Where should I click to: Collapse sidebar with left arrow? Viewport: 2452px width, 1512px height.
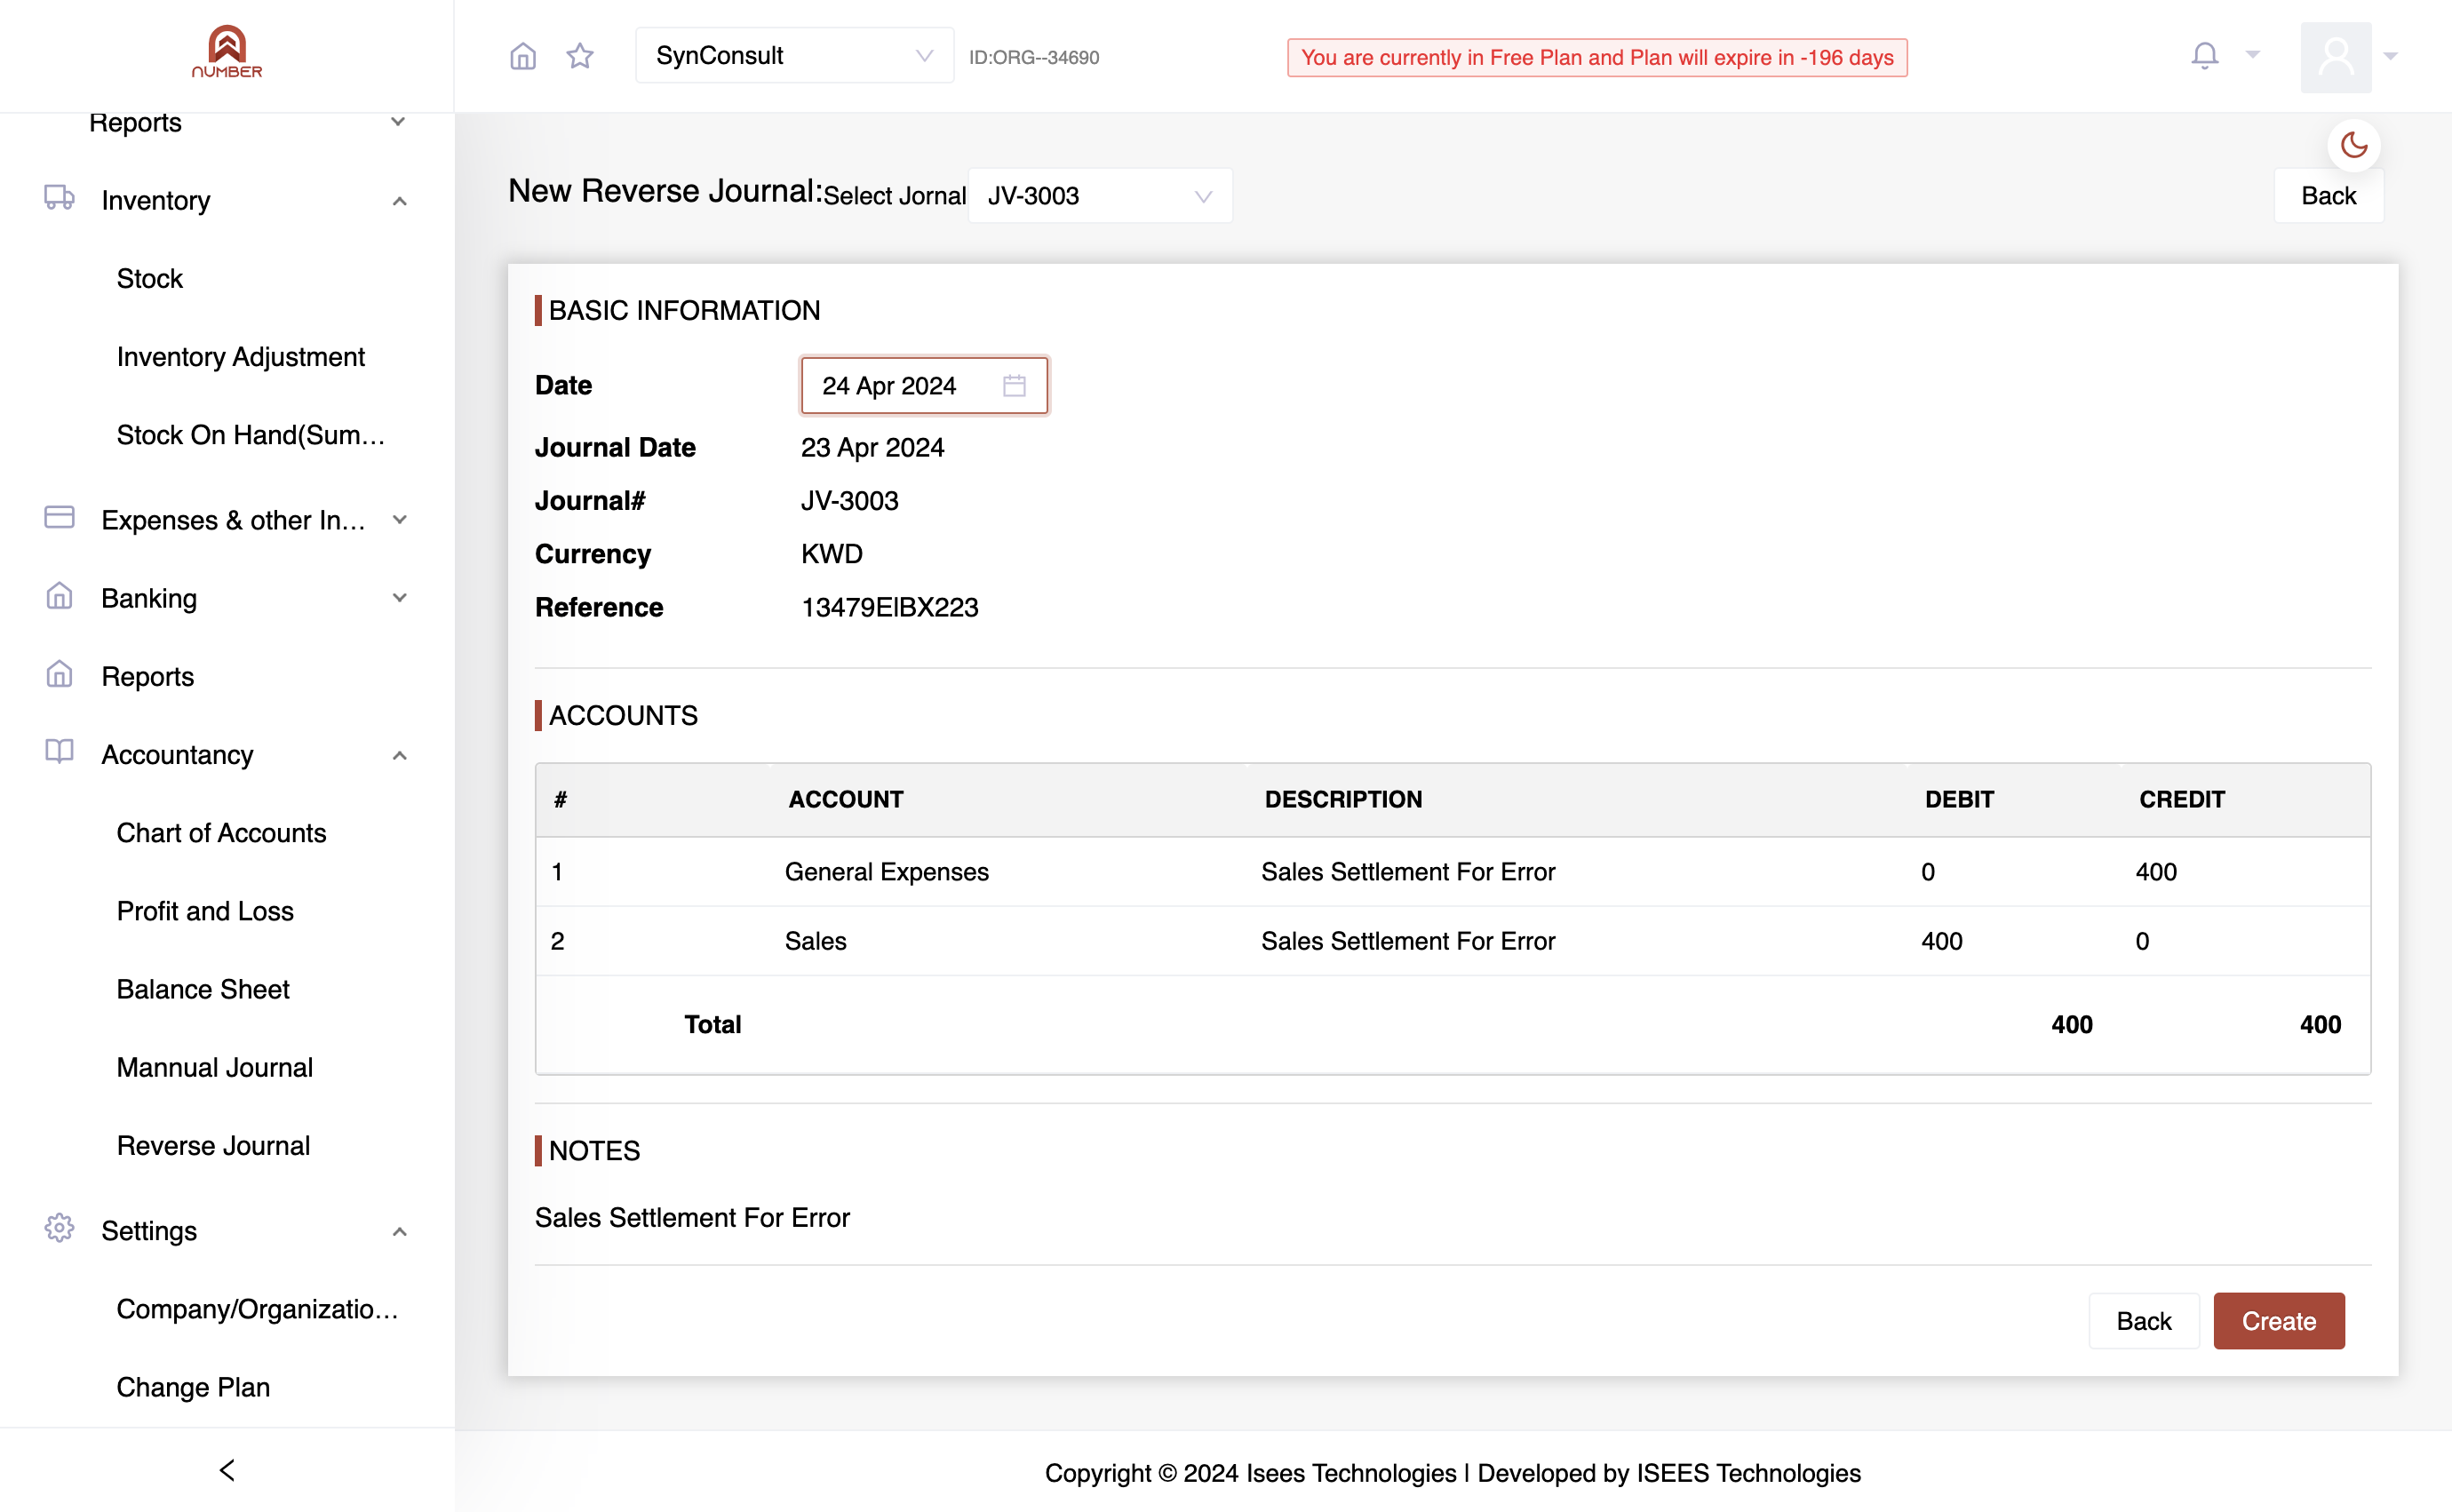227,1469
